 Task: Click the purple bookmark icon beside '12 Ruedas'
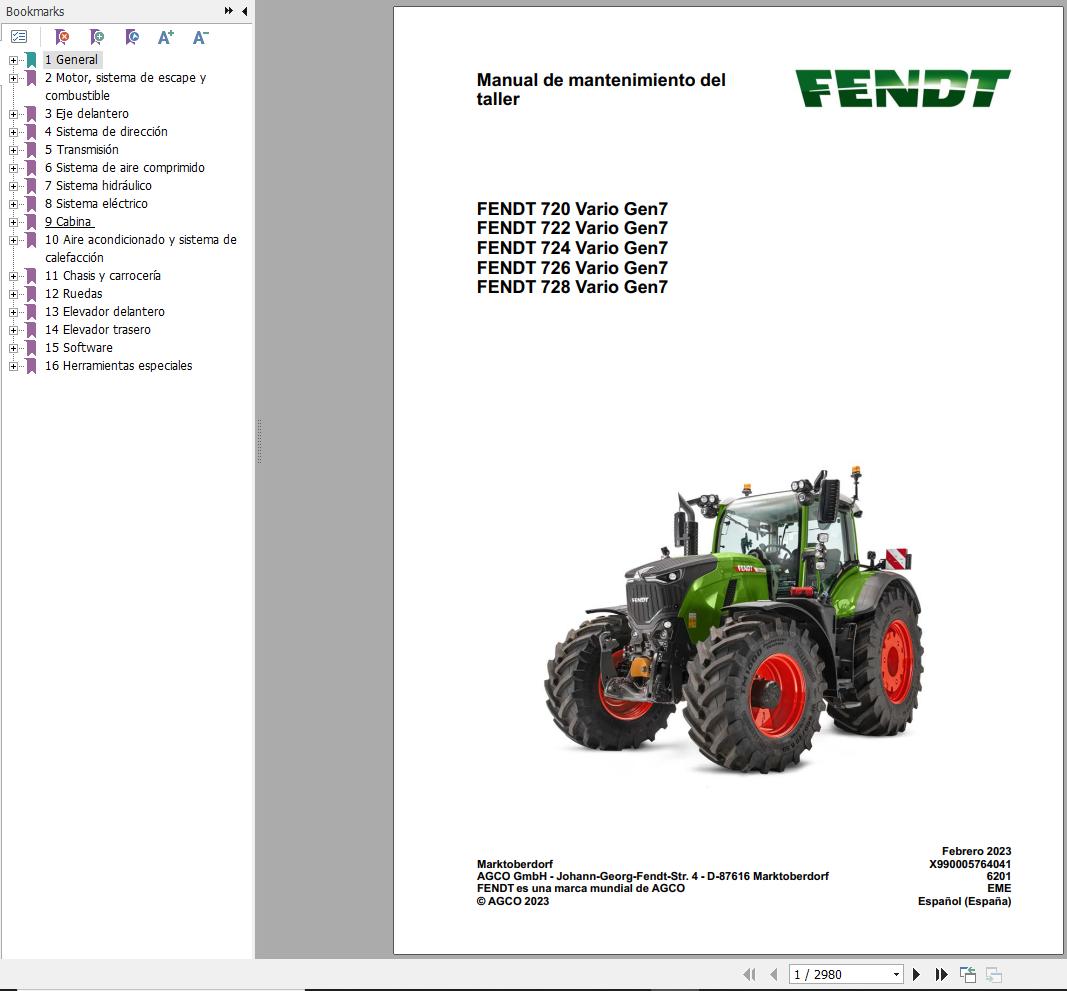31,294
